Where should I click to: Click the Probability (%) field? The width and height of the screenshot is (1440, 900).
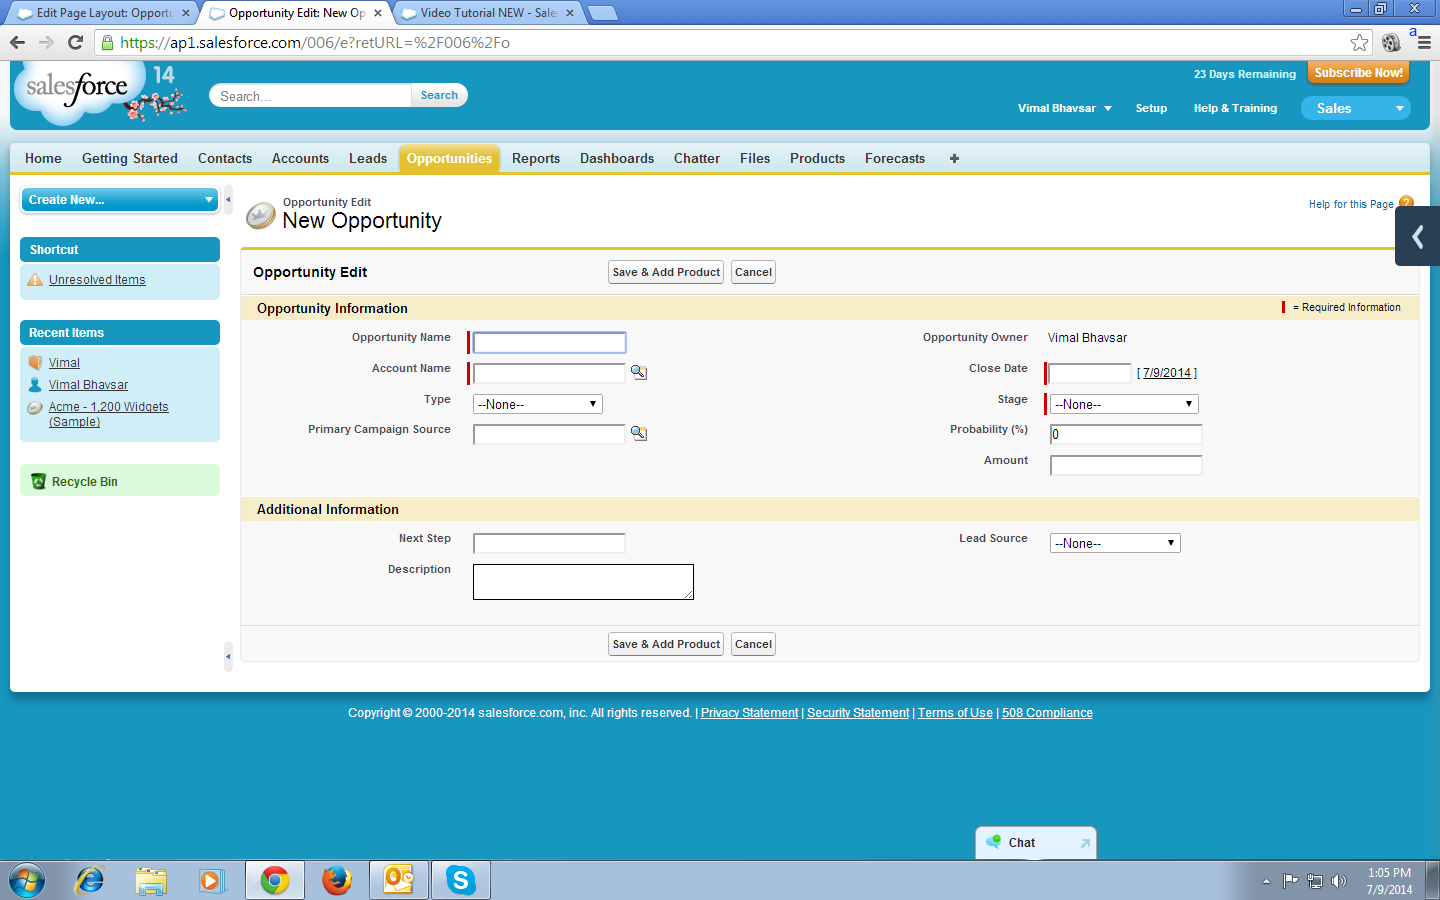1126,434
